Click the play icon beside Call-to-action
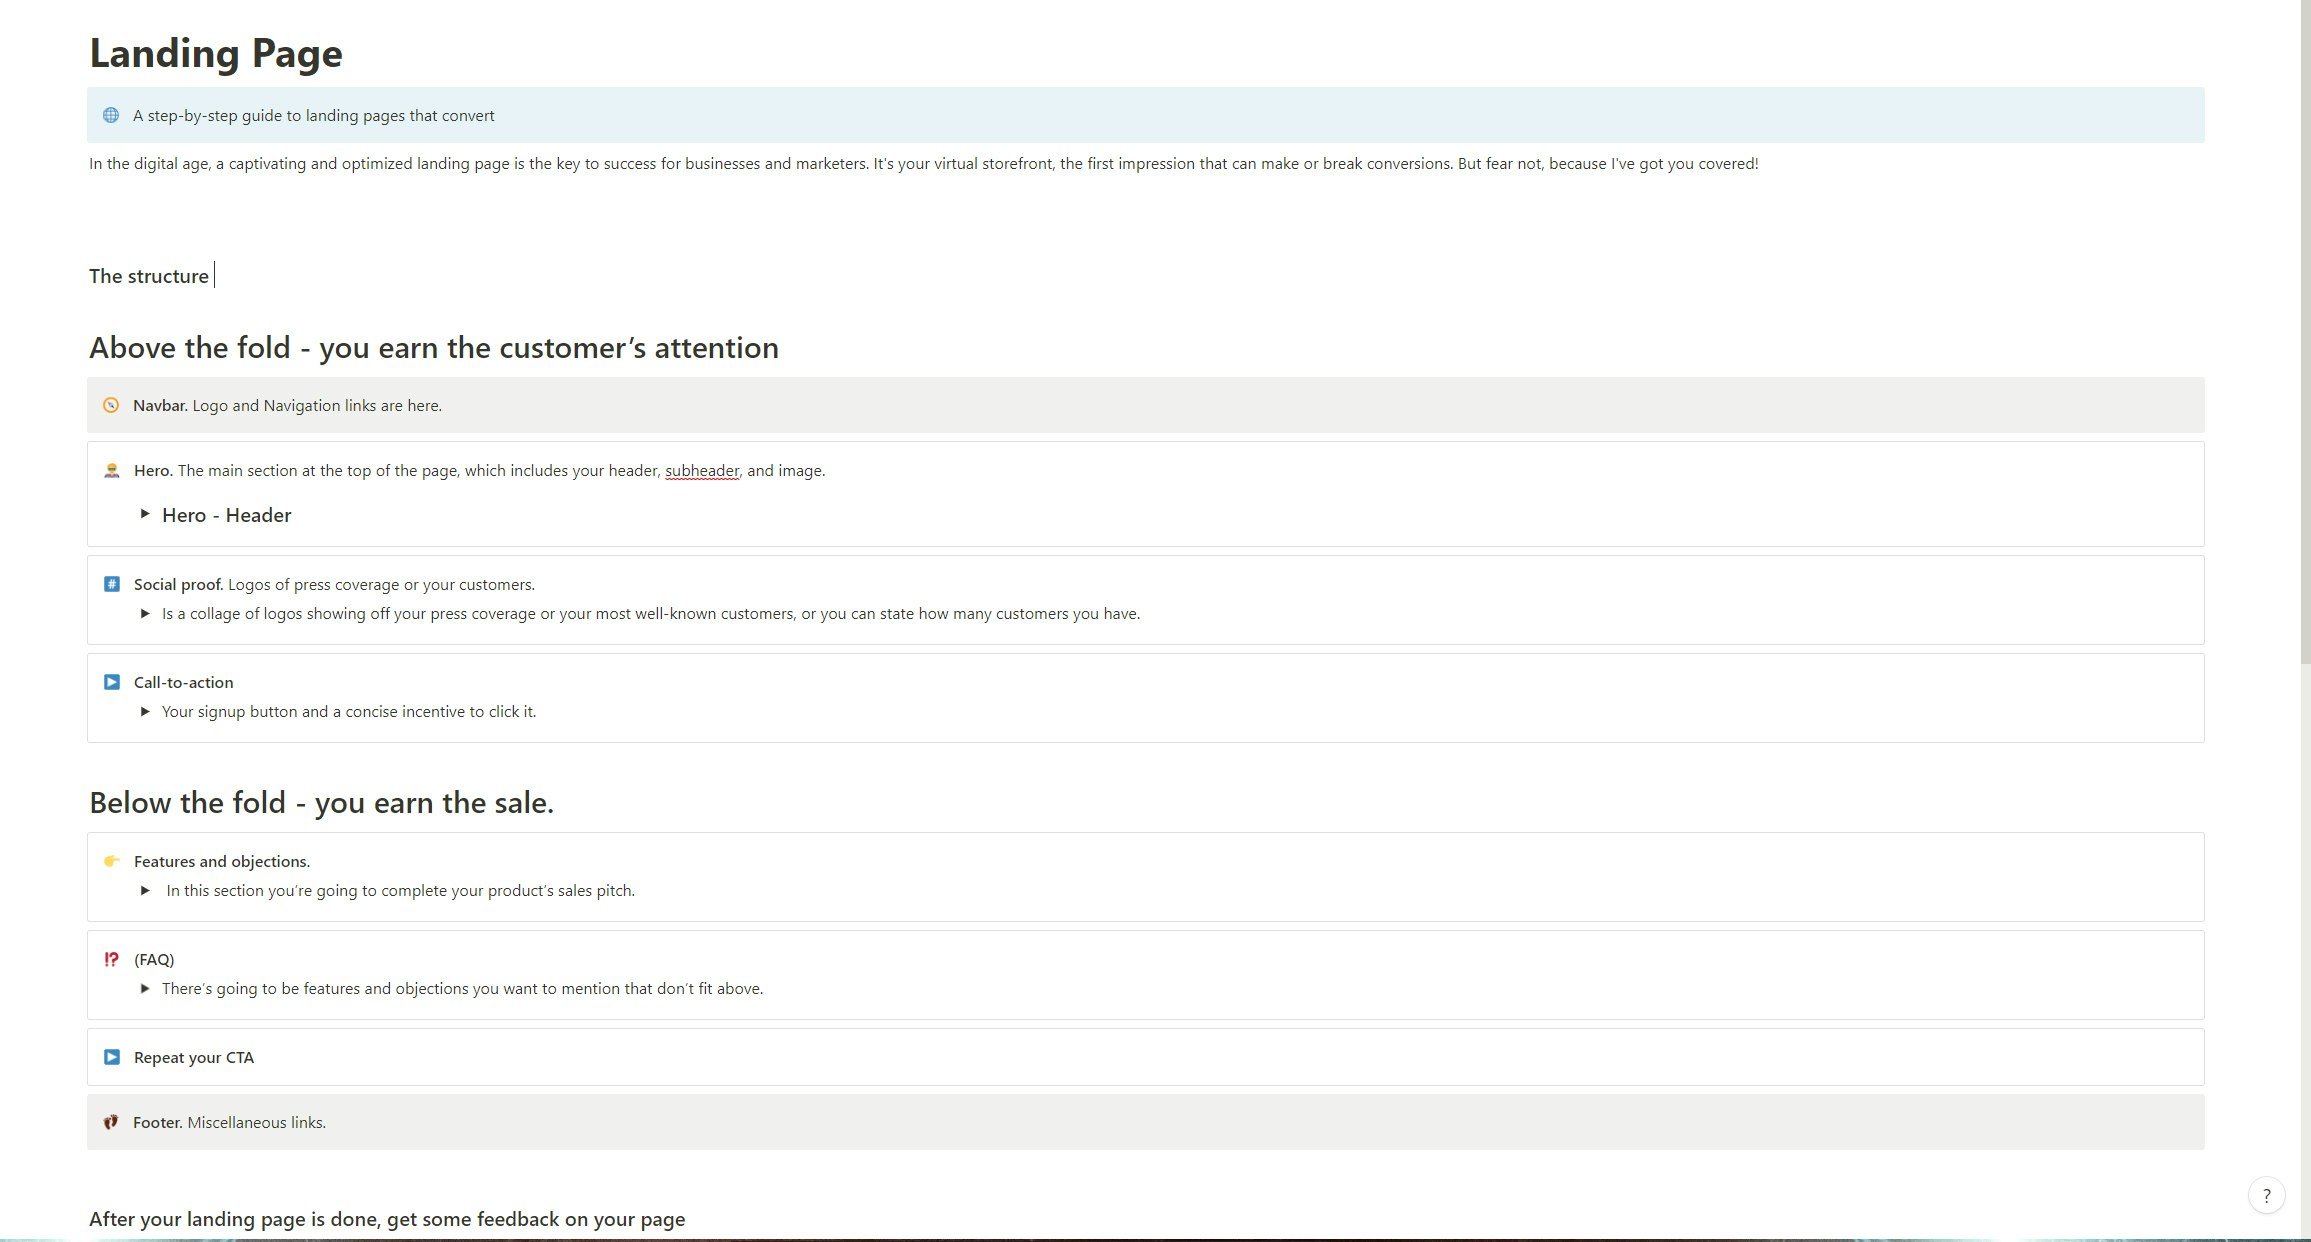This screenshot has height=1242, width=2311. tap(112, 682)
